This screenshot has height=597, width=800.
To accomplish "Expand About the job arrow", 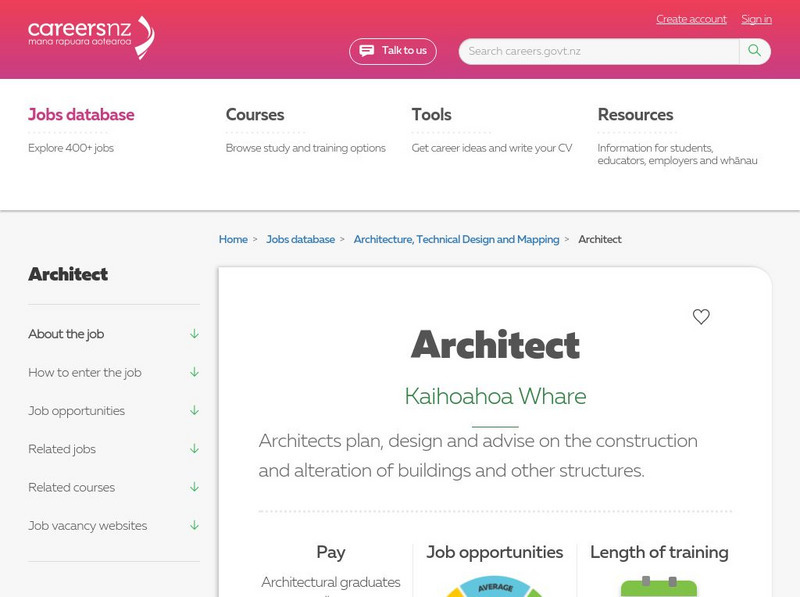I will [194, 334].
